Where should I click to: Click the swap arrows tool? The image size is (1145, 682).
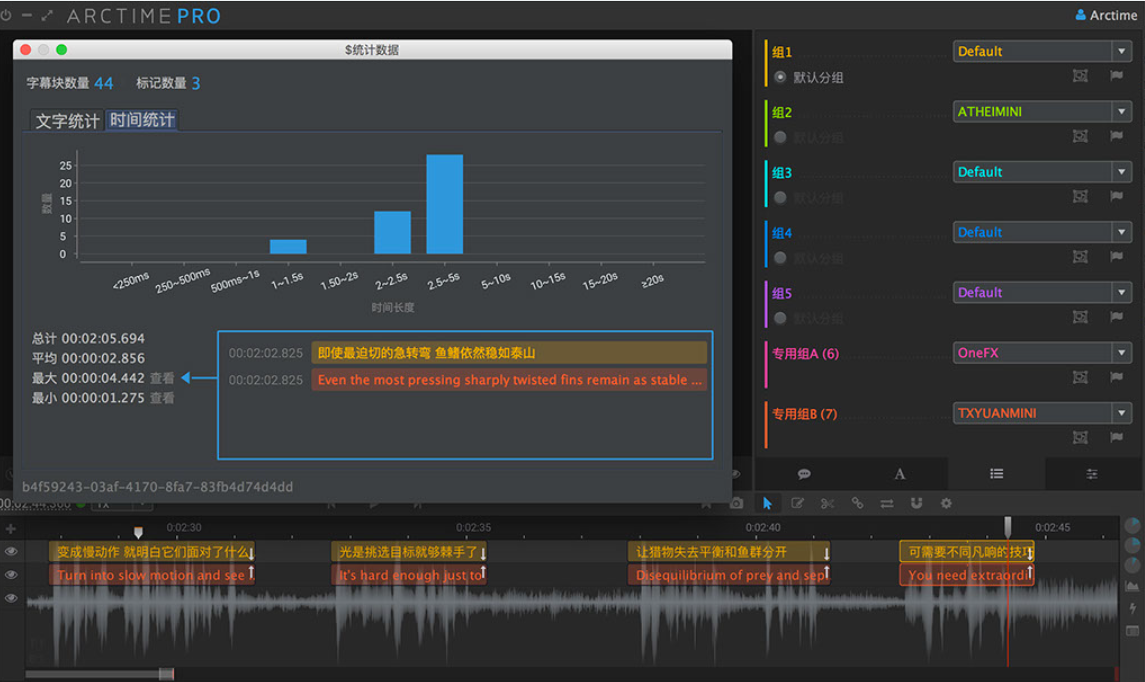point(887,503)
